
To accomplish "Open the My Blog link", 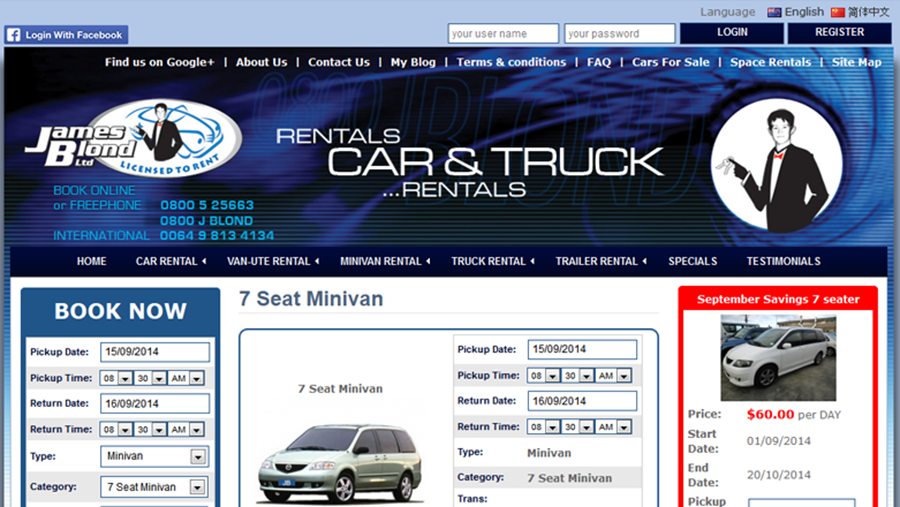I will tap(413, 62).
